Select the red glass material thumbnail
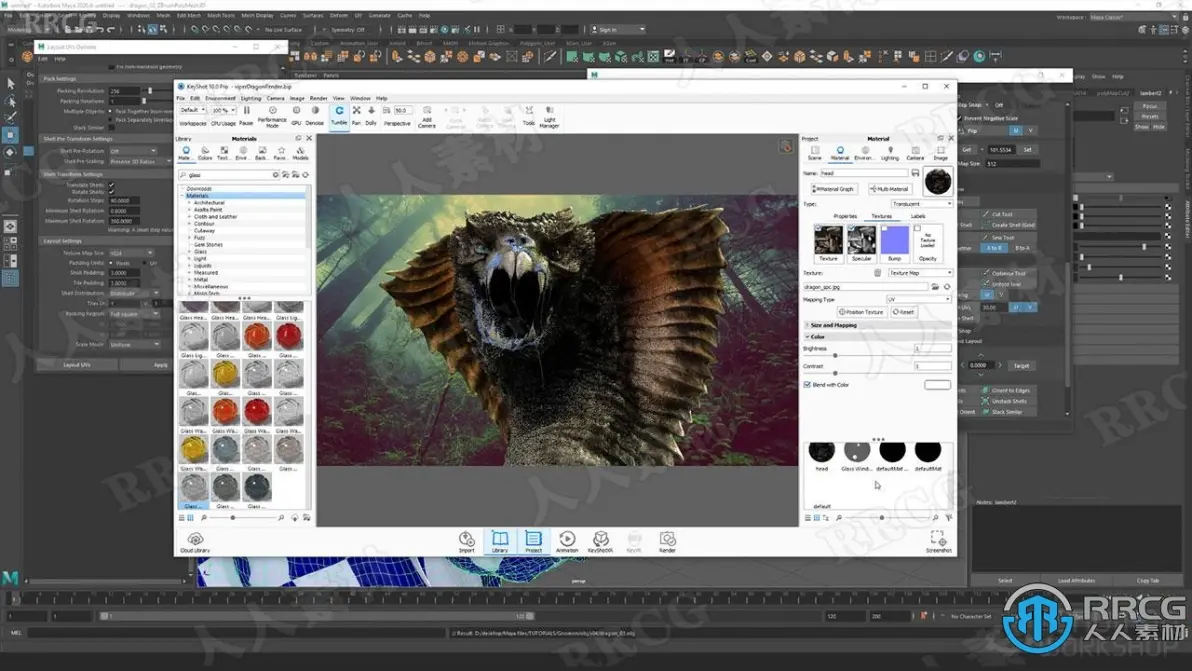The width and height of the screenshot is (1192, 671). point(288,336)
